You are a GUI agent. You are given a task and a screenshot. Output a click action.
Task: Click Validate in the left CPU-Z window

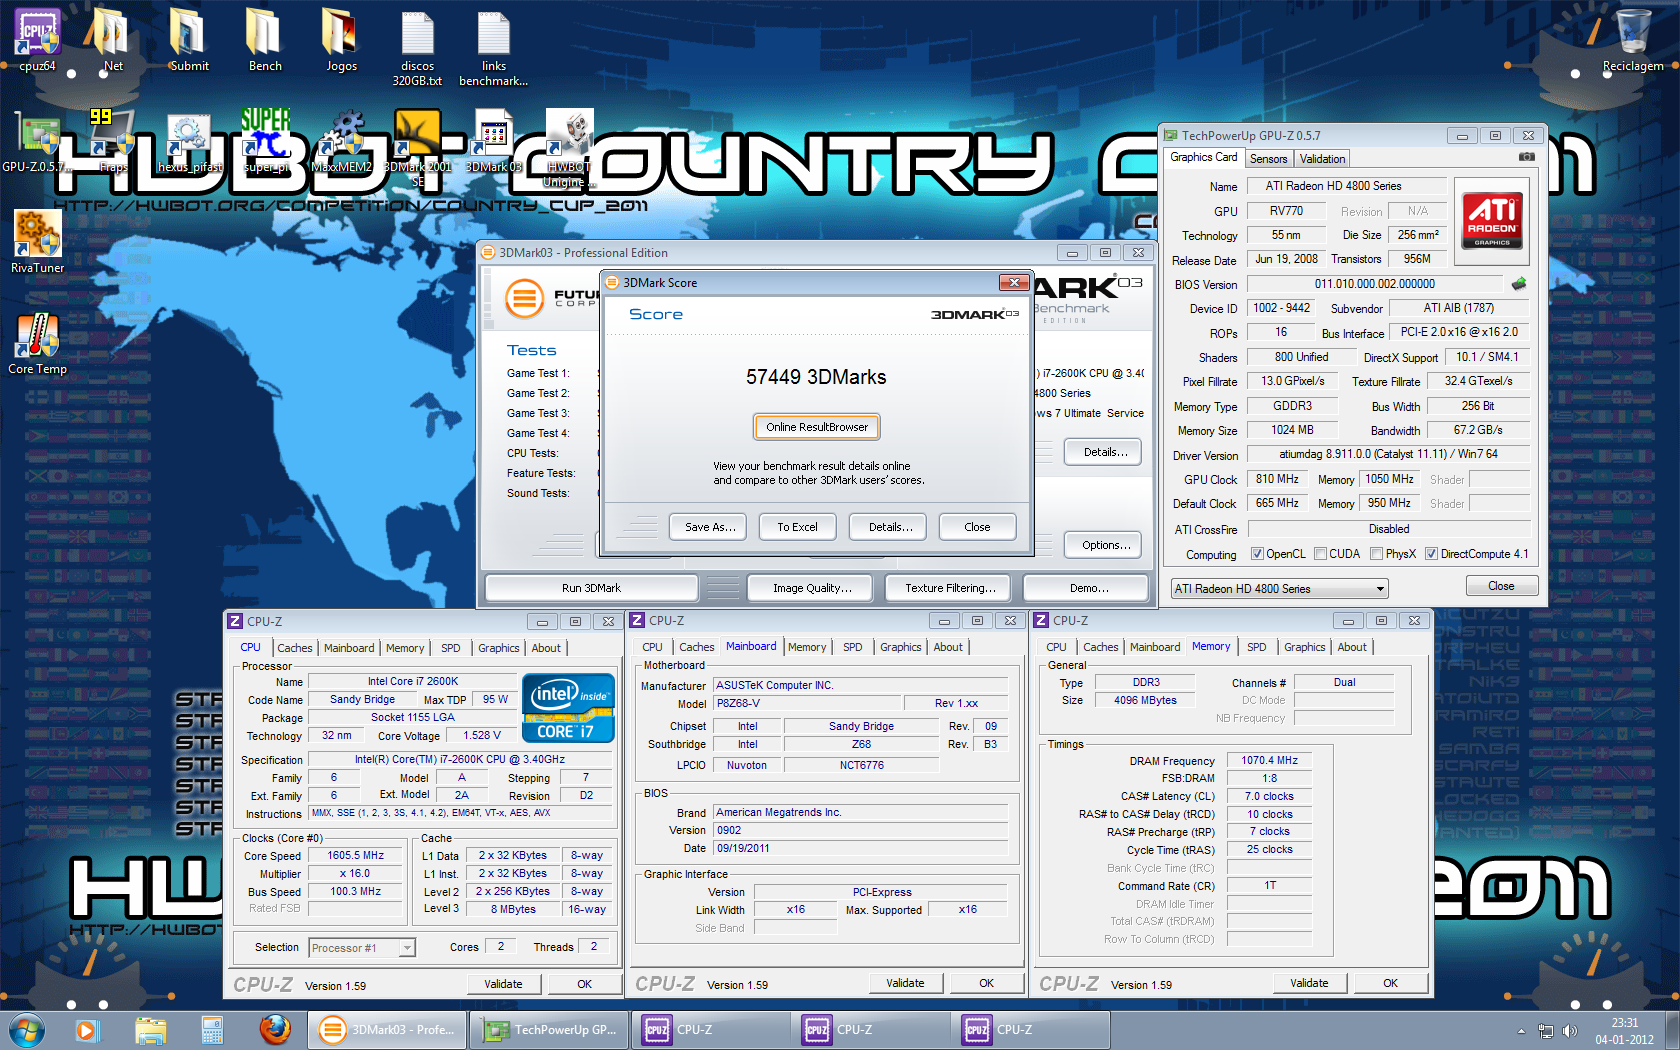coord(503,984)
